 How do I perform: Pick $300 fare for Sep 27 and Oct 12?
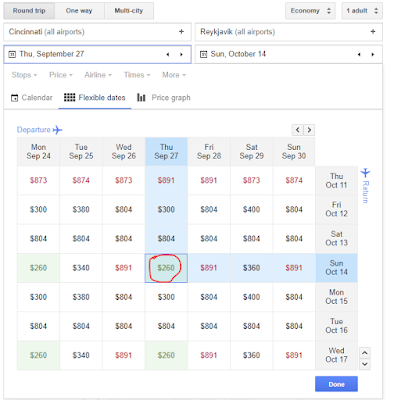point(166,209)
